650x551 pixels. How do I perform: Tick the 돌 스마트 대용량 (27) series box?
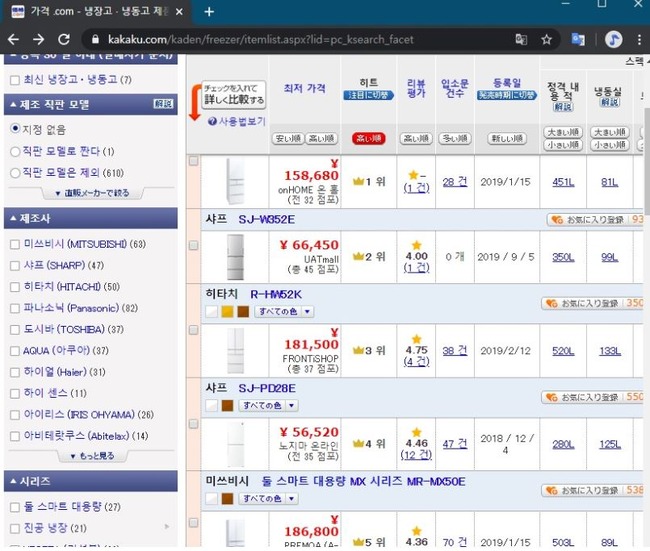pos(15,507)
